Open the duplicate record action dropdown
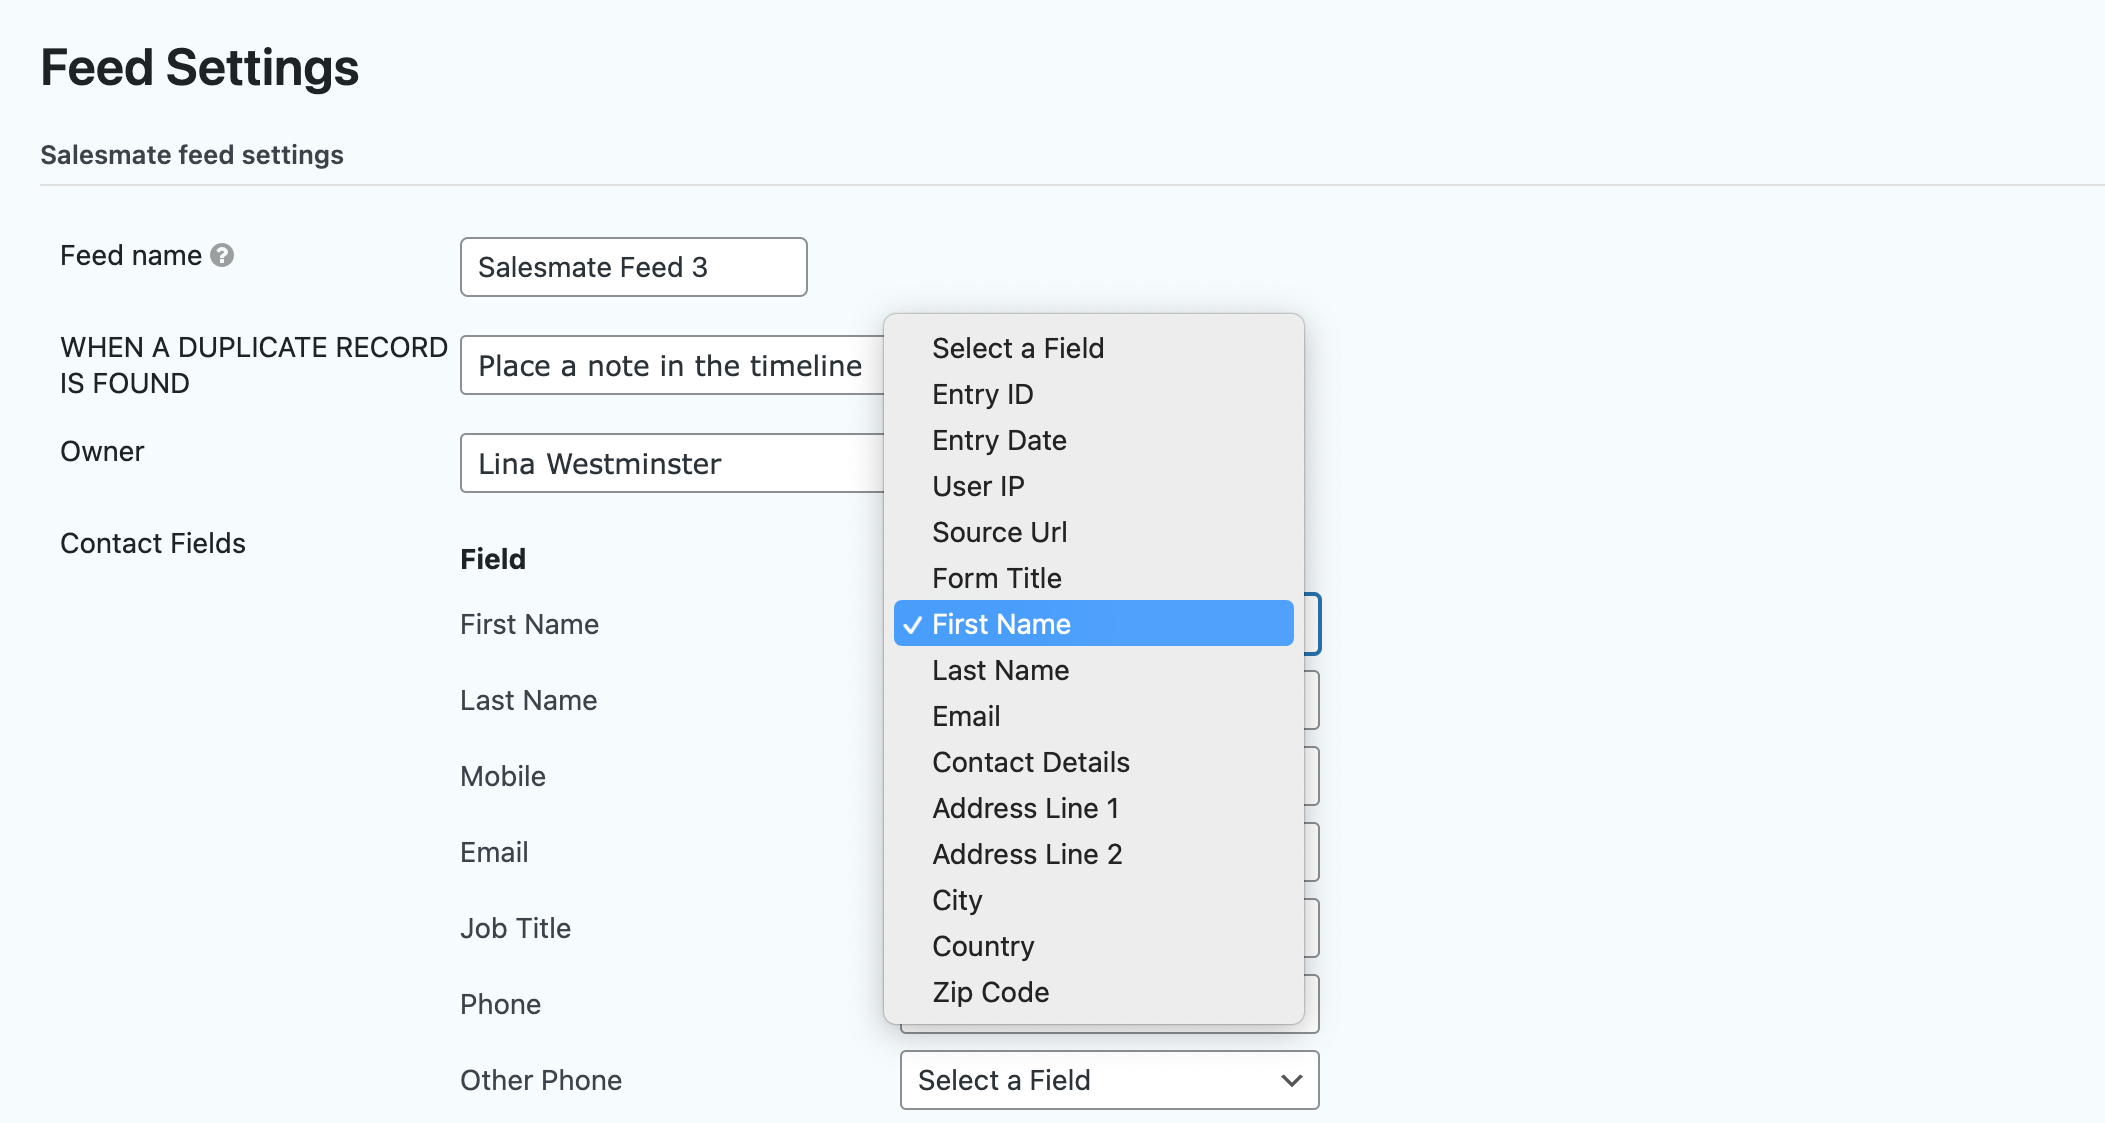 (672, 365)
